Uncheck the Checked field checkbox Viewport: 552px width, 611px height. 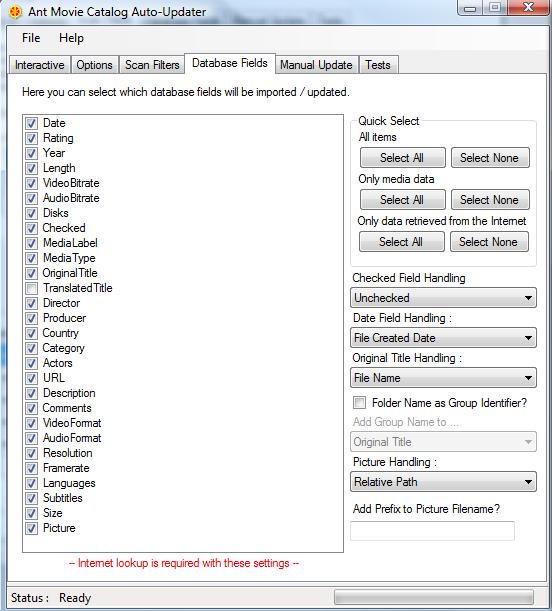coord(32,228)
